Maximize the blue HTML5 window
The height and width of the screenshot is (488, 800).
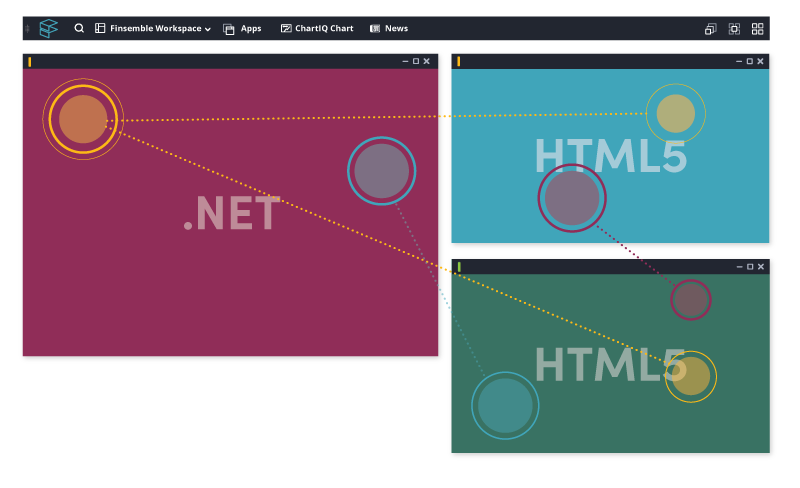click(x=749, y=61)
